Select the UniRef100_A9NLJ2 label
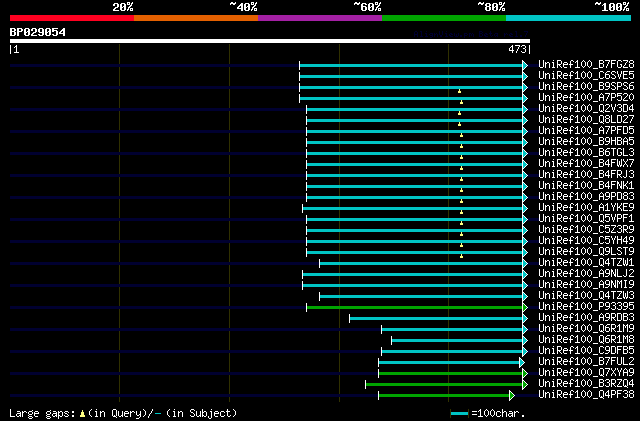Image resolution: width=640 pixels, height=421 pixels. pyautogui.click(x=586, y=274)
